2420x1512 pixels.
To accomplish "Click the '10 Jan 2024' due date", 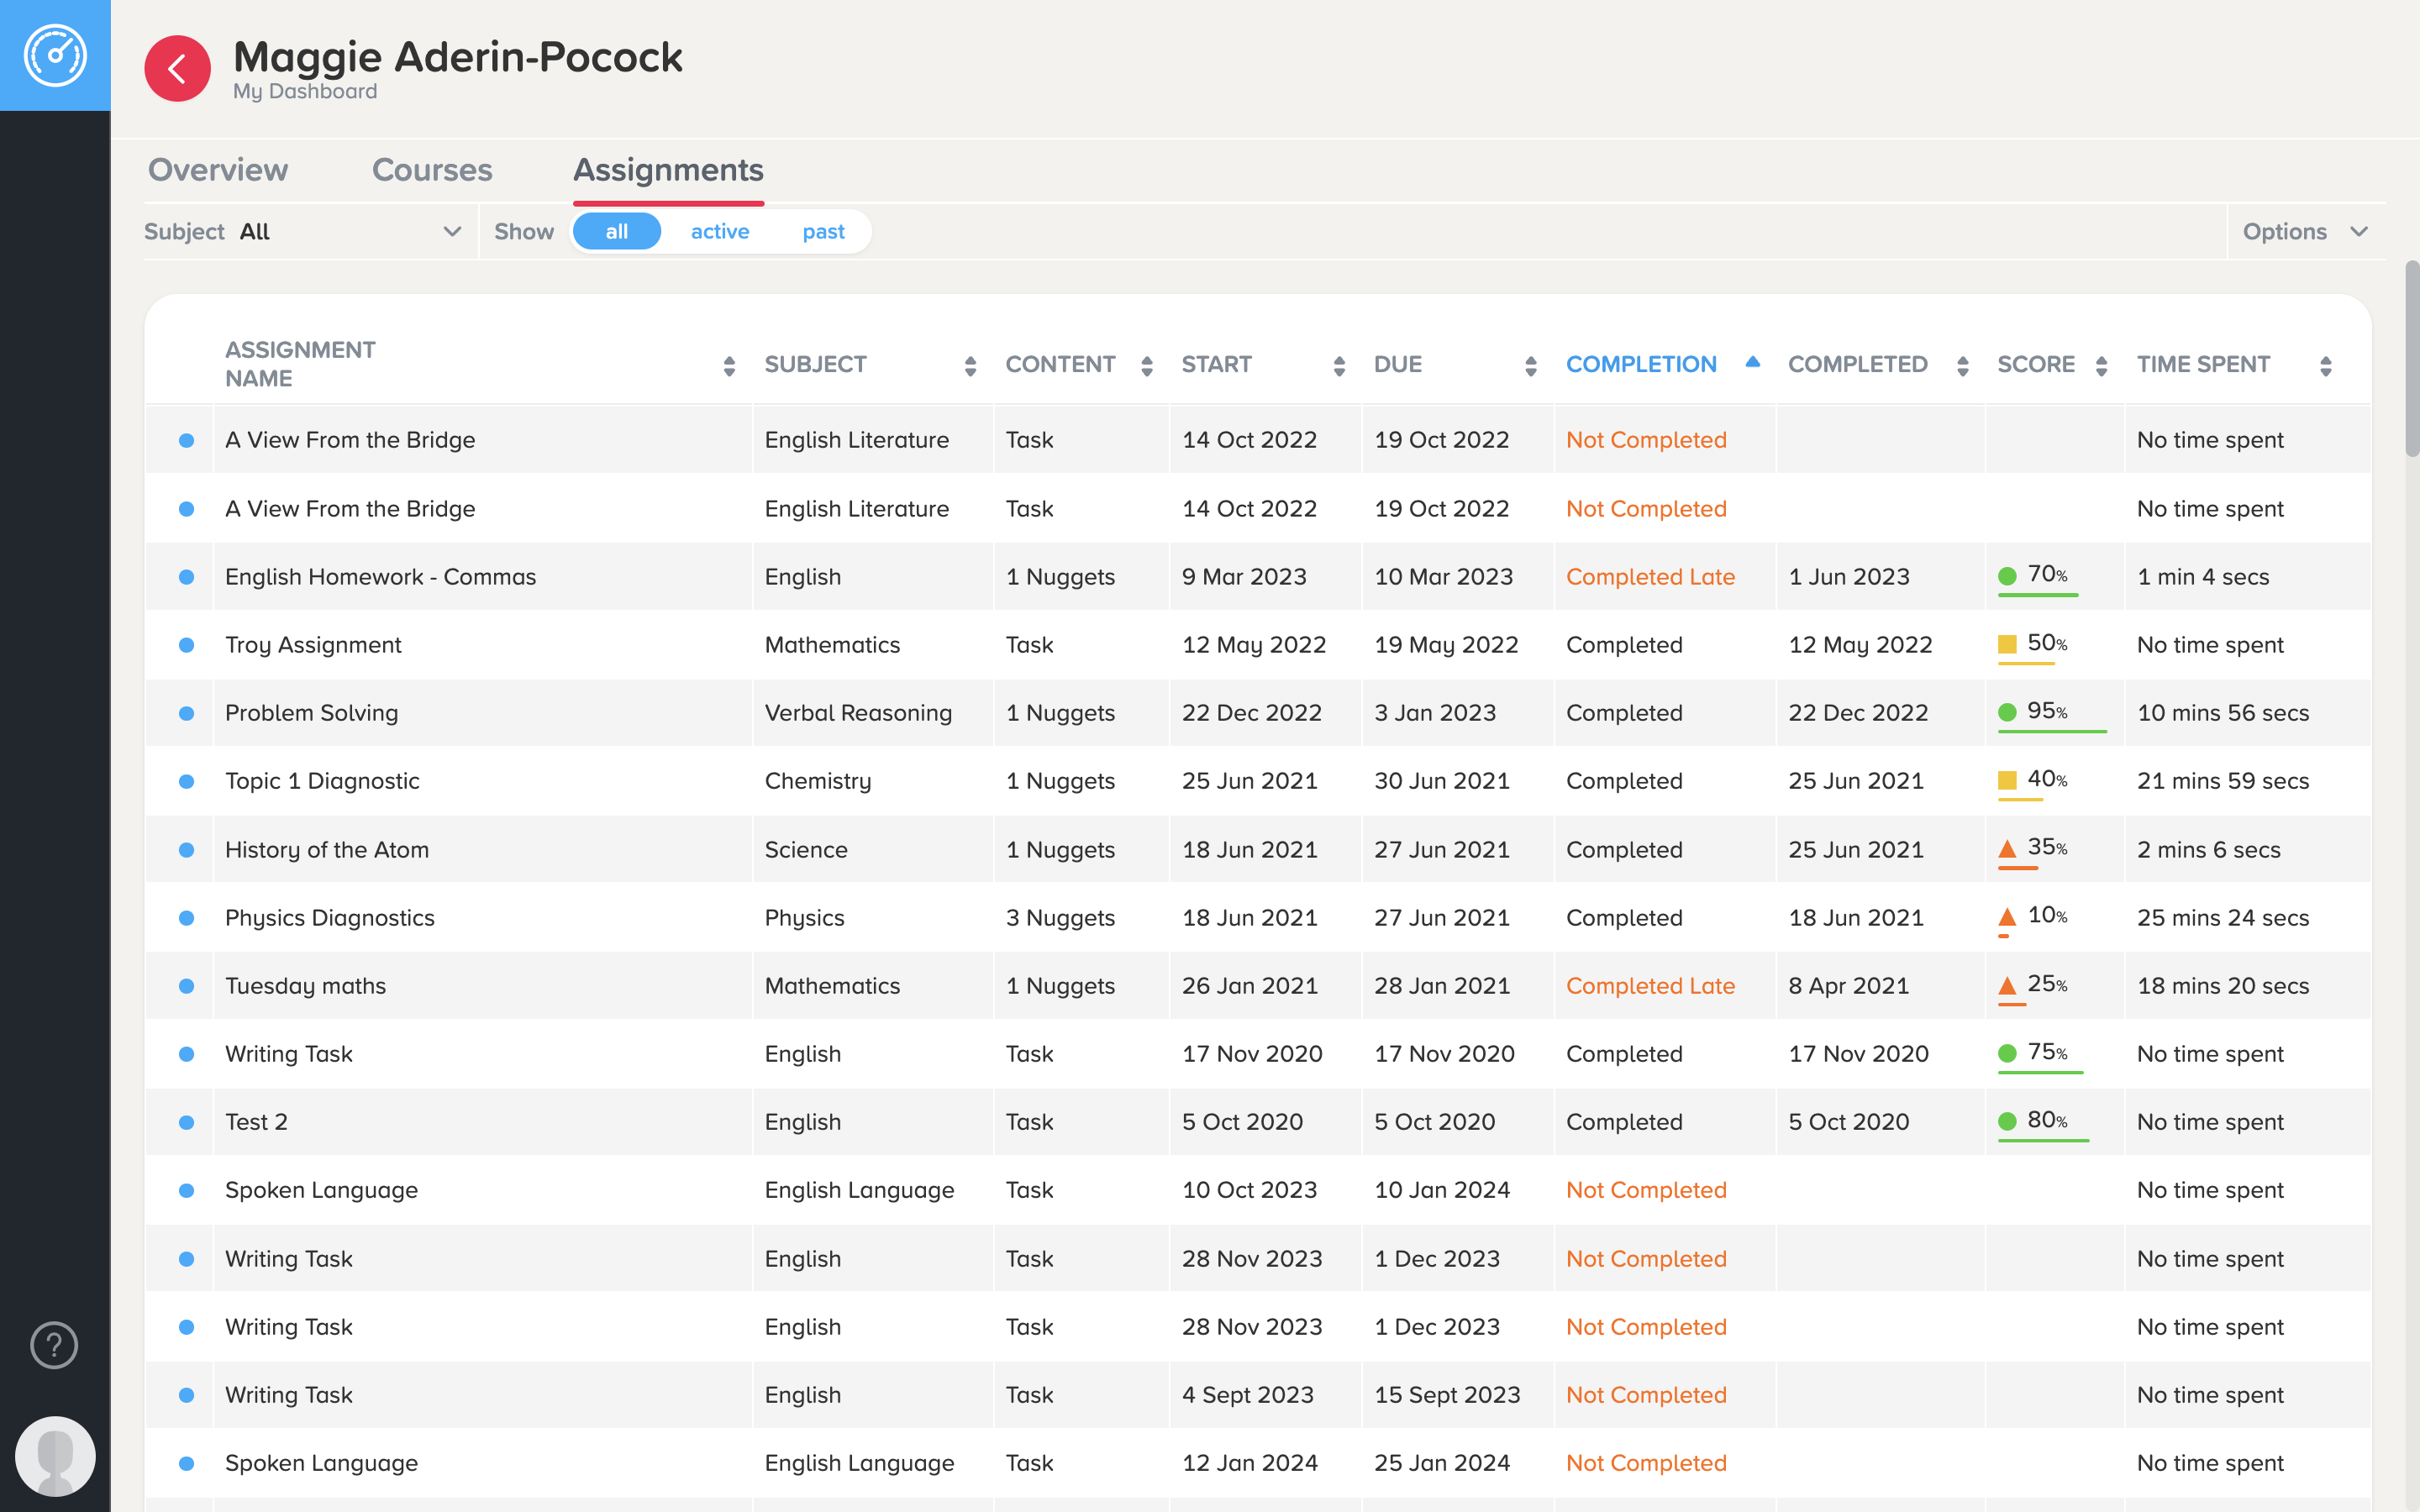I will click(x=1442, y=1190).
